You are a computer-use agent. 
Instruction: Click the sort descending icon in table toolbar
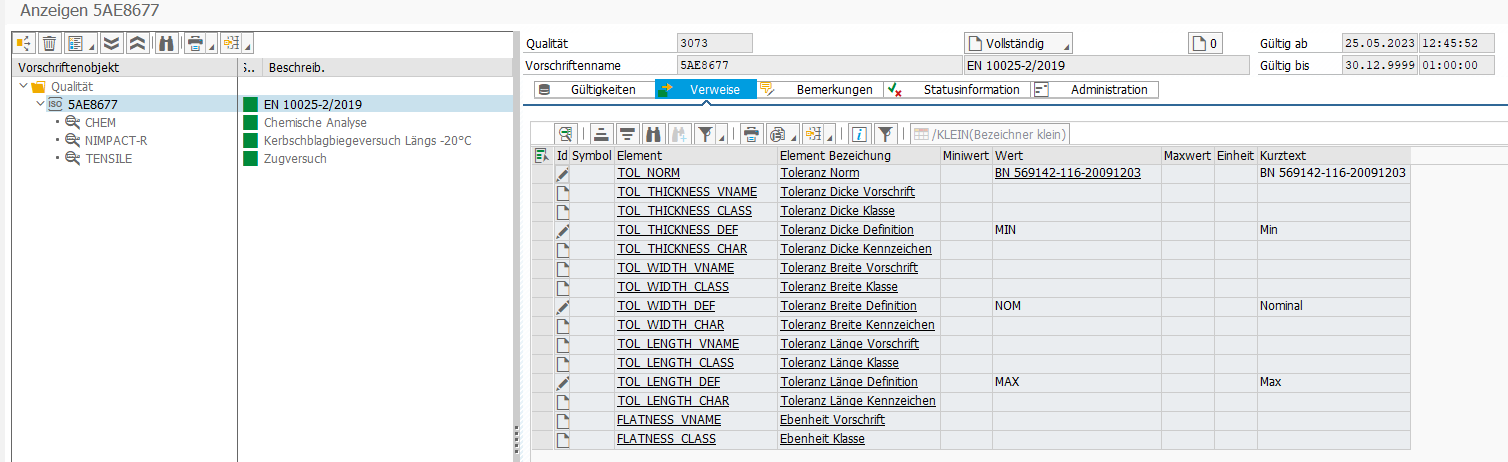point(627,134)
